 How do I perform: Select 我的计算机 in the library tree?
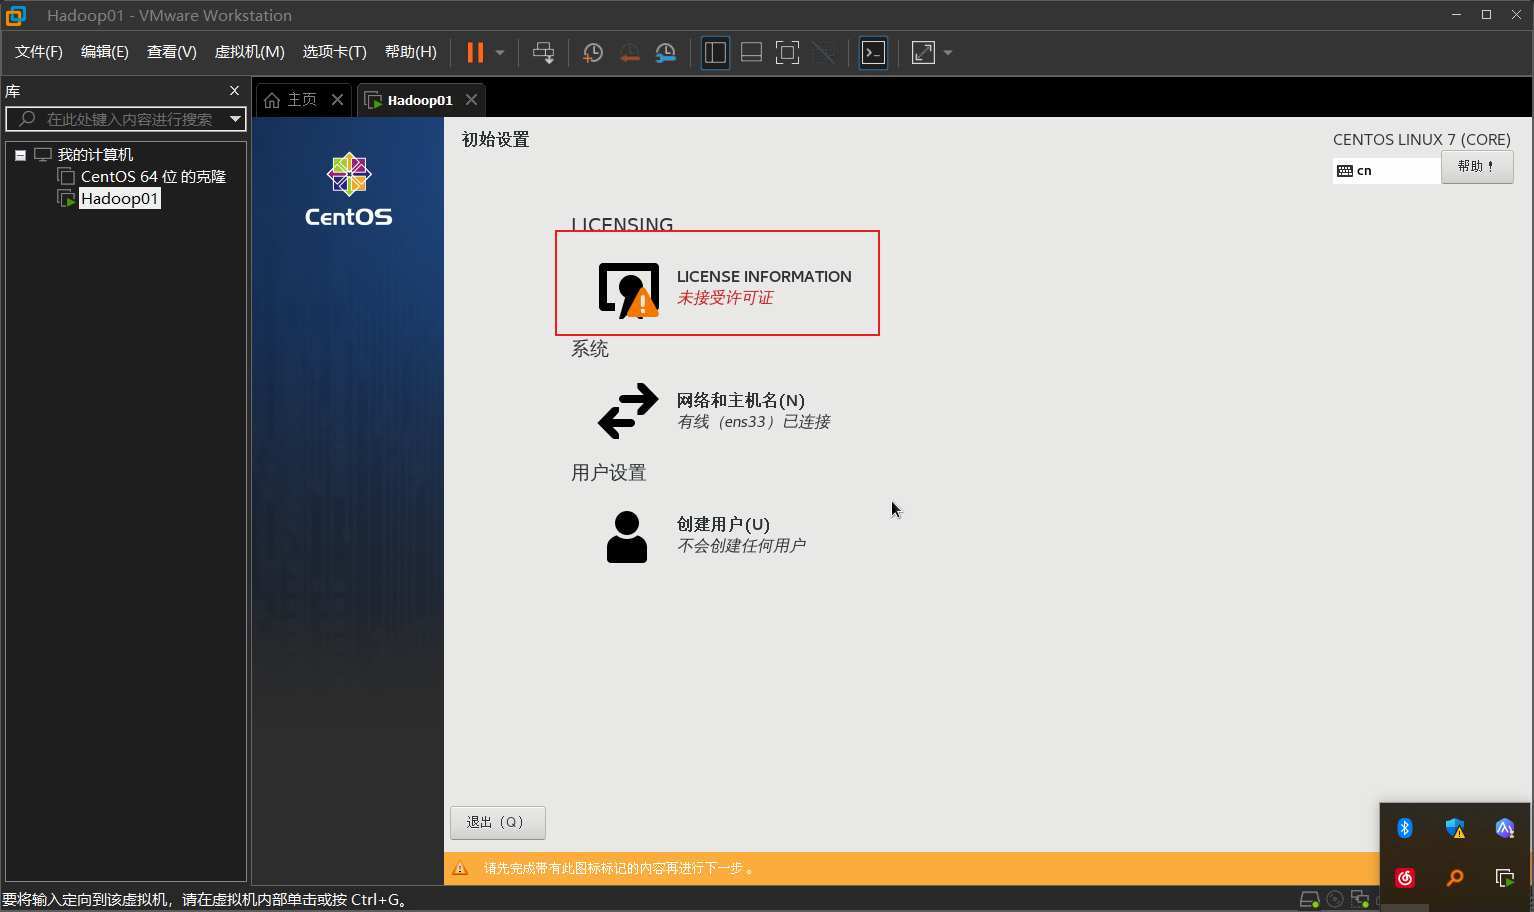[95, 155]
